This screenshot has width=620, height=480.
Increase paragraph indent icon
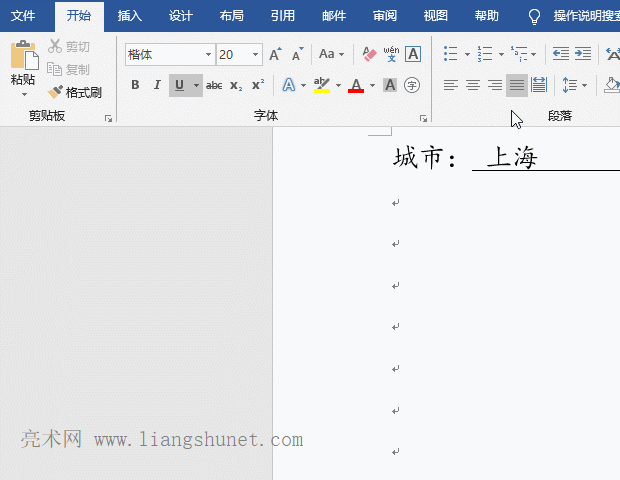tap(583, 53)
